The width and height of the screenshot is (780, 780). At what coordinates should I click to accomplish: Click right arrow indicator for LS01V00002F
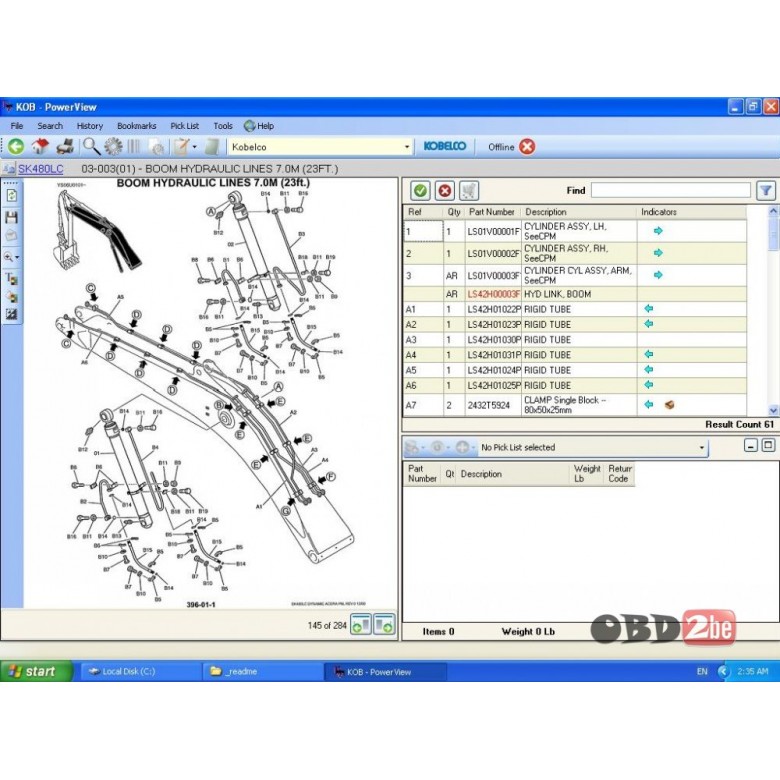[x=658, y=253]
